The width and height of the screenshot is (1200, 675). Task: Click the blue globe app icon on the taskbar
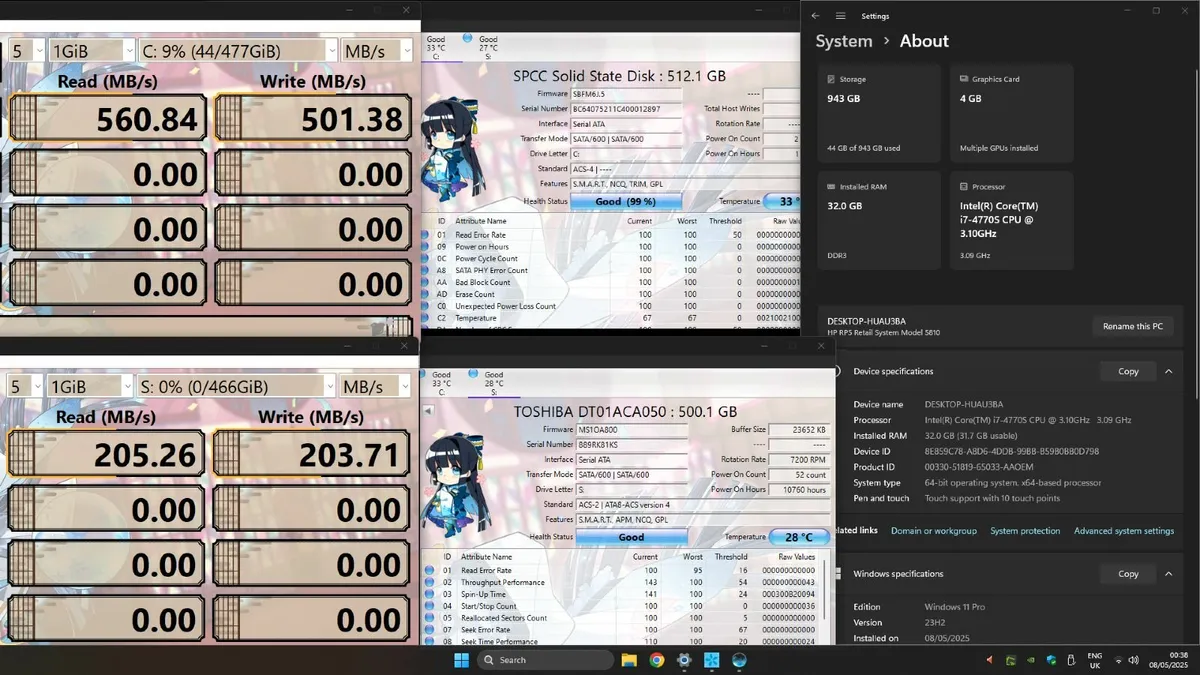(739, 660)
